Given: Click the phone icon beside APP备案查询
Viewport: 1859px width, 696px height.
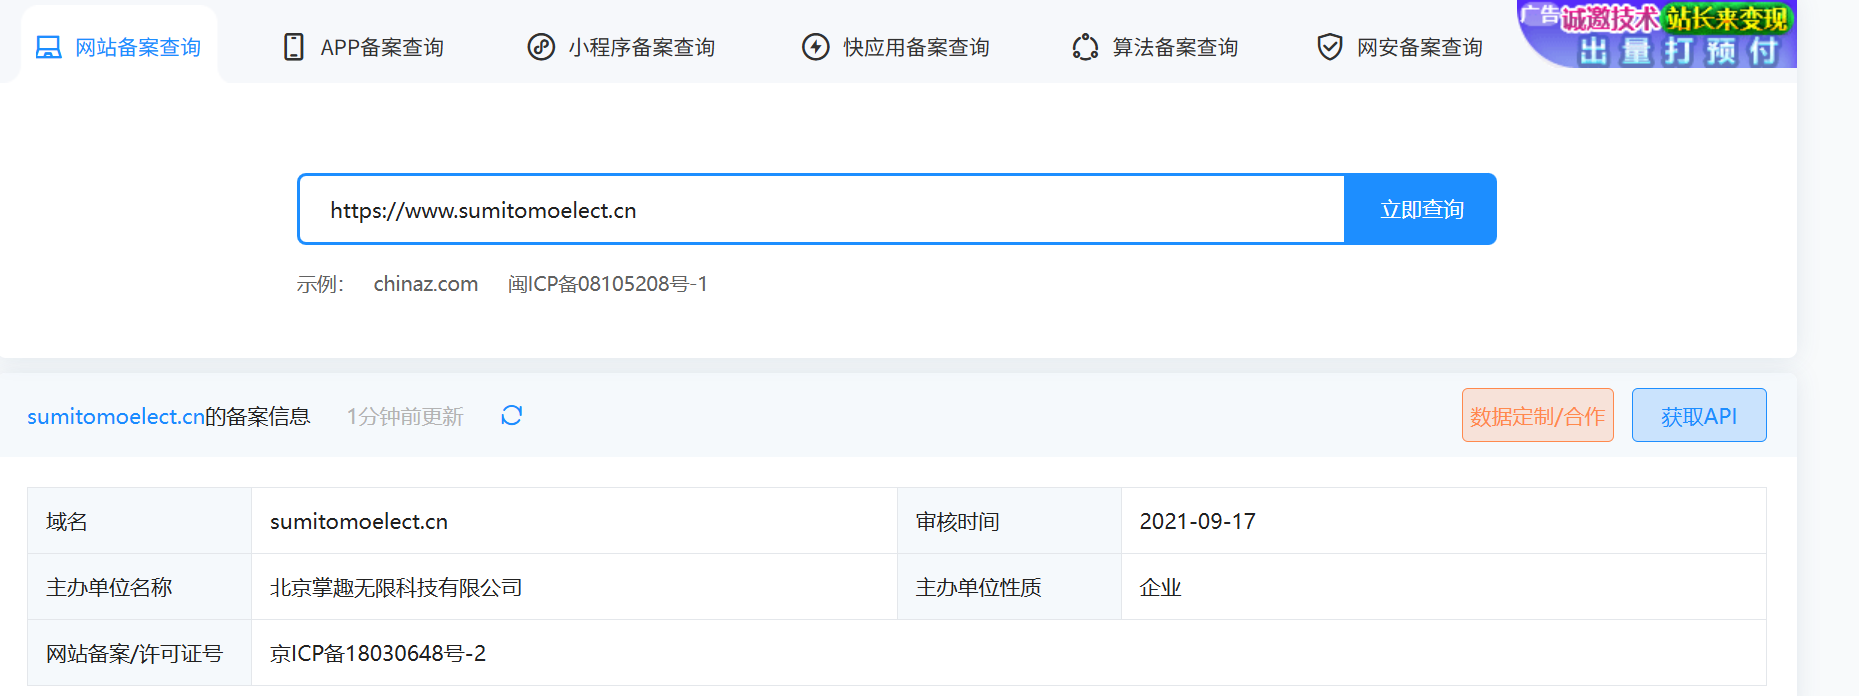Looking at the screenshot, I should click(294, 47).
